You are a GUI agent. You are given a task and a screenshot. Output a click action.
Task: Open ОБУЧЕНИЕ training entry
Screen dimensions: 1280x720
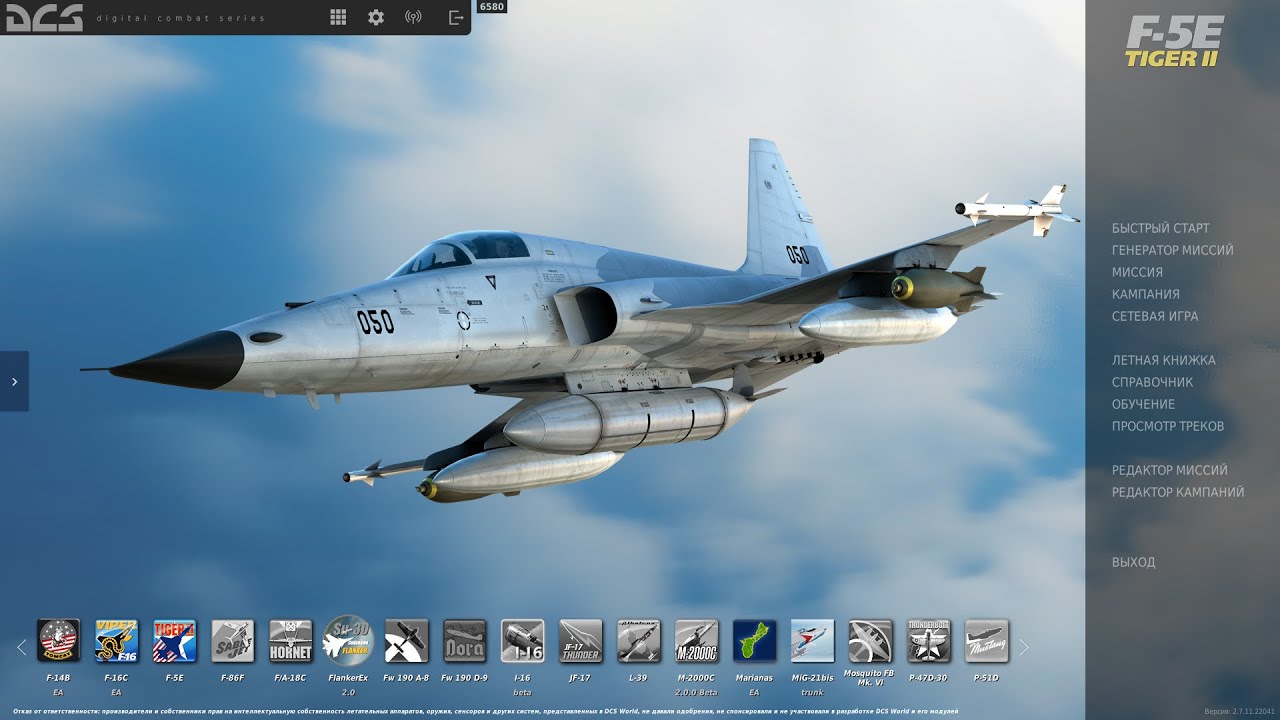coord(1143,404)
